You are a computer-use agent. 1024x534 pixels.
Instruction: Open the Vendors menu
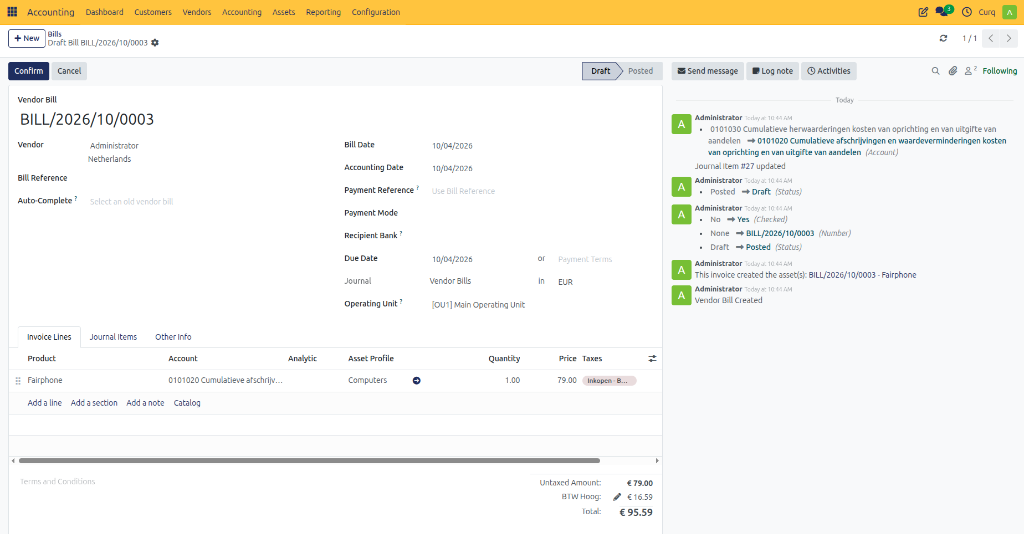tap(197, 12)
